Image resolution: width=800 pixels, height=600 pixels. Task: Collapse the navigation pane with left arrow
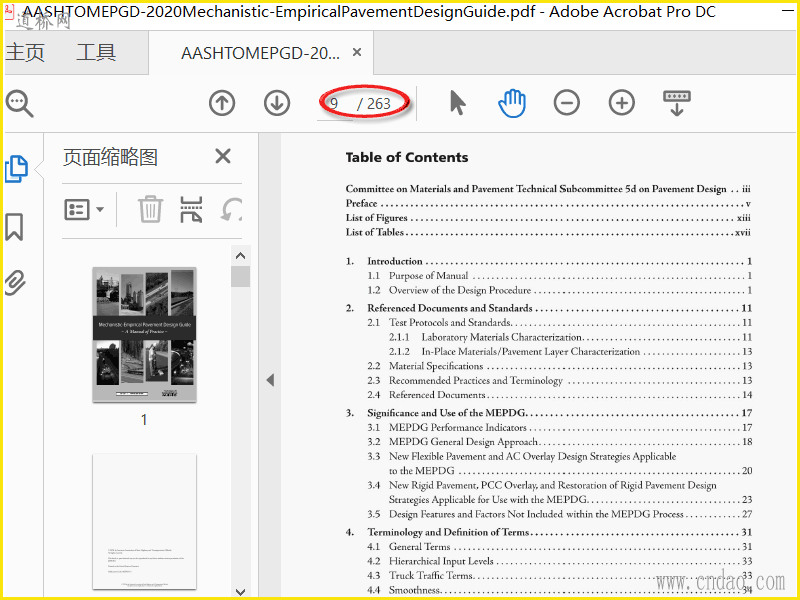(270, 380)
